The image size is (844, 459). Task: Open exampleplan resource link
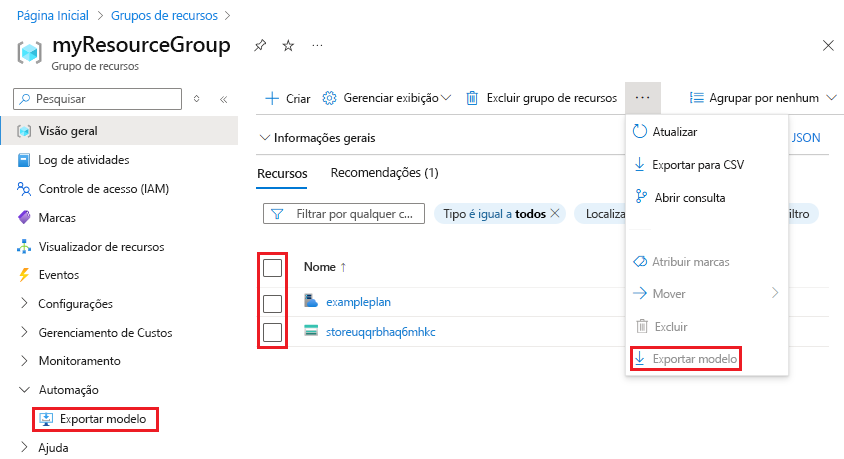358,302
